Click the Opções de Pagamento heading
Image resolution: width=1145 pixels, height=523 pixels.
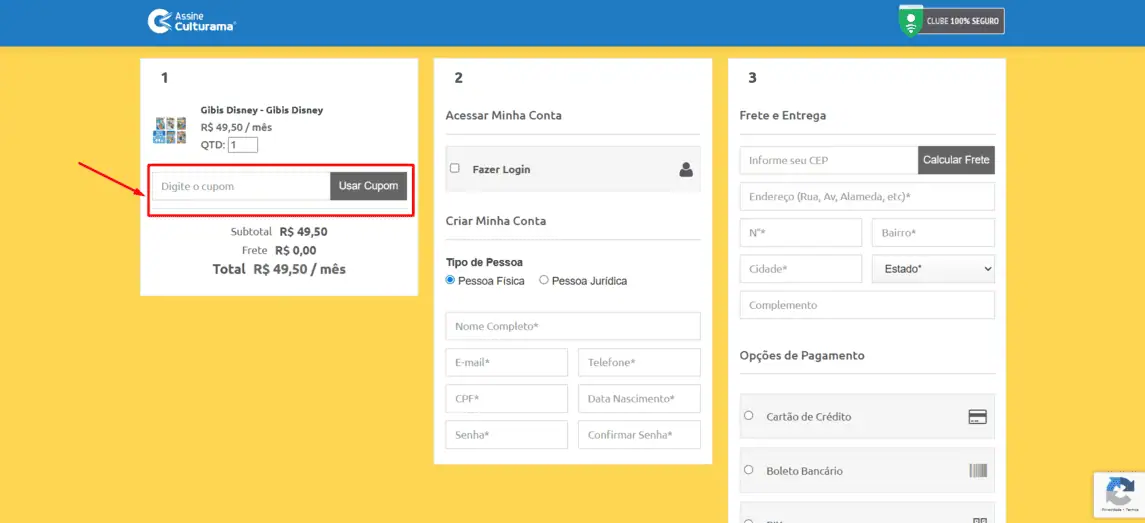[802, 356]
